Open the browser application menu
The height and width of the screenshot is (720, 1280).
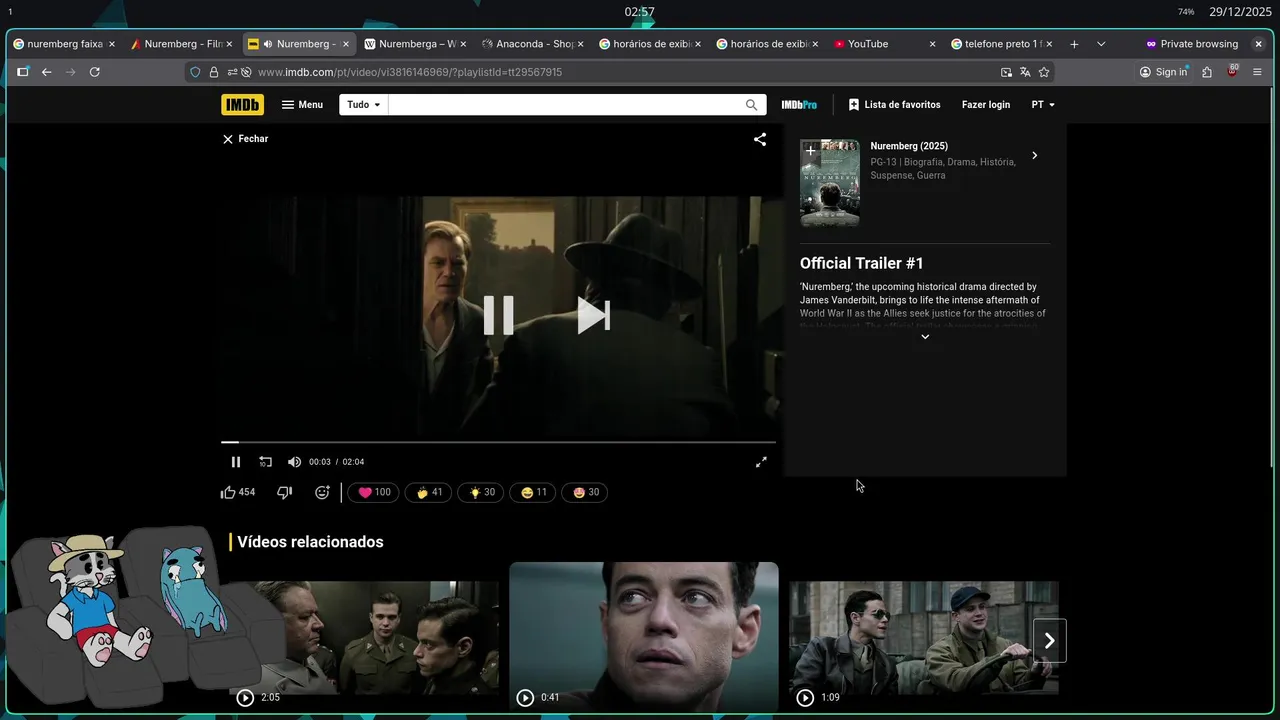point(1257,72)
